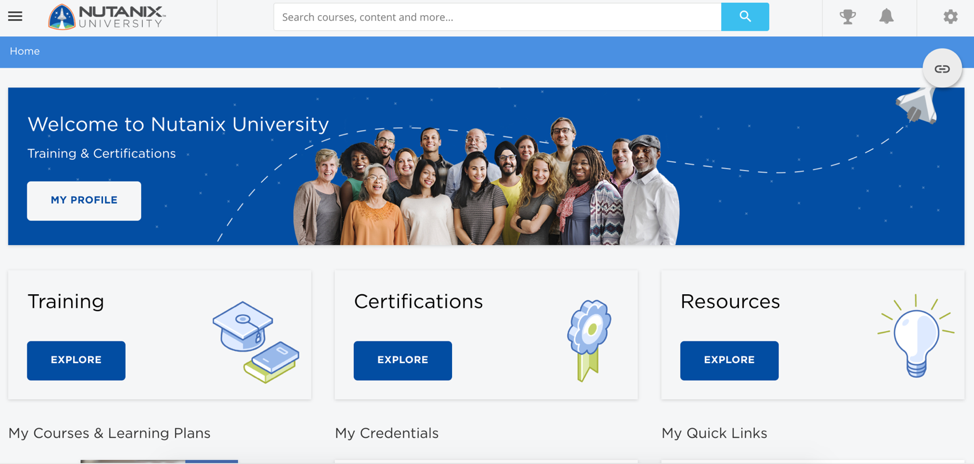Click the round chain-link icon button

[x=942, y=68]
